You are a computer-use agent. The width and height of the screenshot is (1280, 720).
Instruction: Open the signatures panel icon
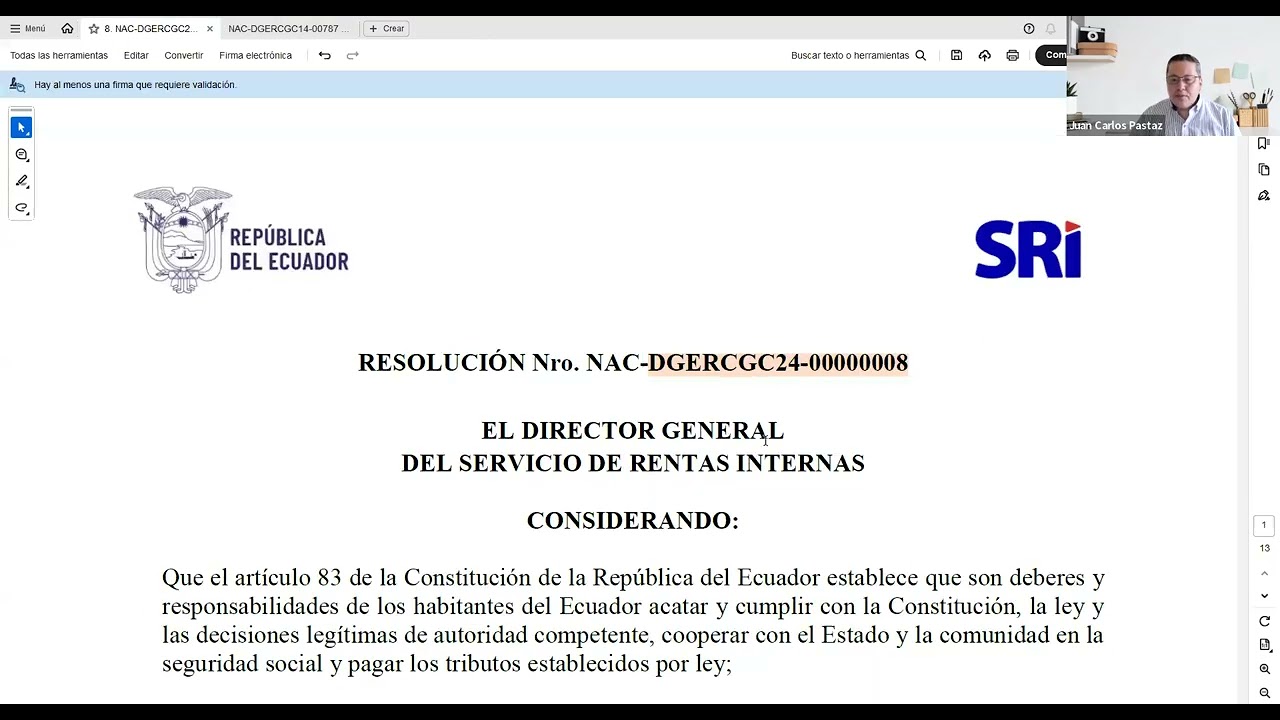point(1264,196)
